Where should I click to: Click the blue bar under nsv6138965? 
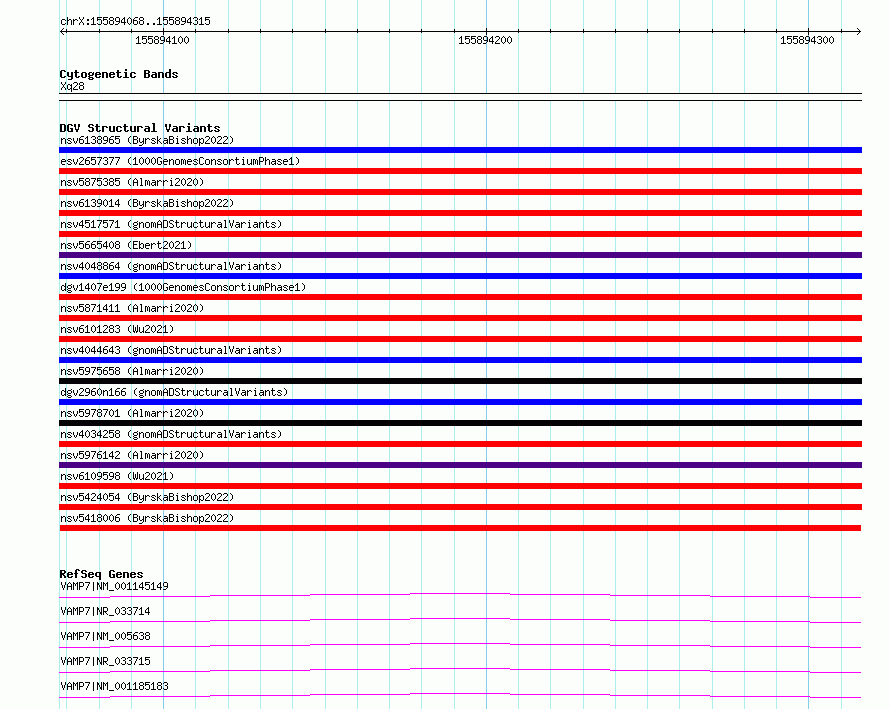[460, 150]
